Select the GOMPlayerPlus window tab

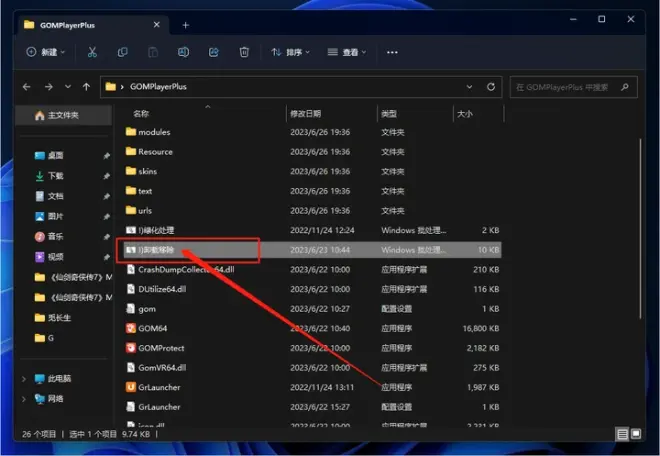pos(93,25)
